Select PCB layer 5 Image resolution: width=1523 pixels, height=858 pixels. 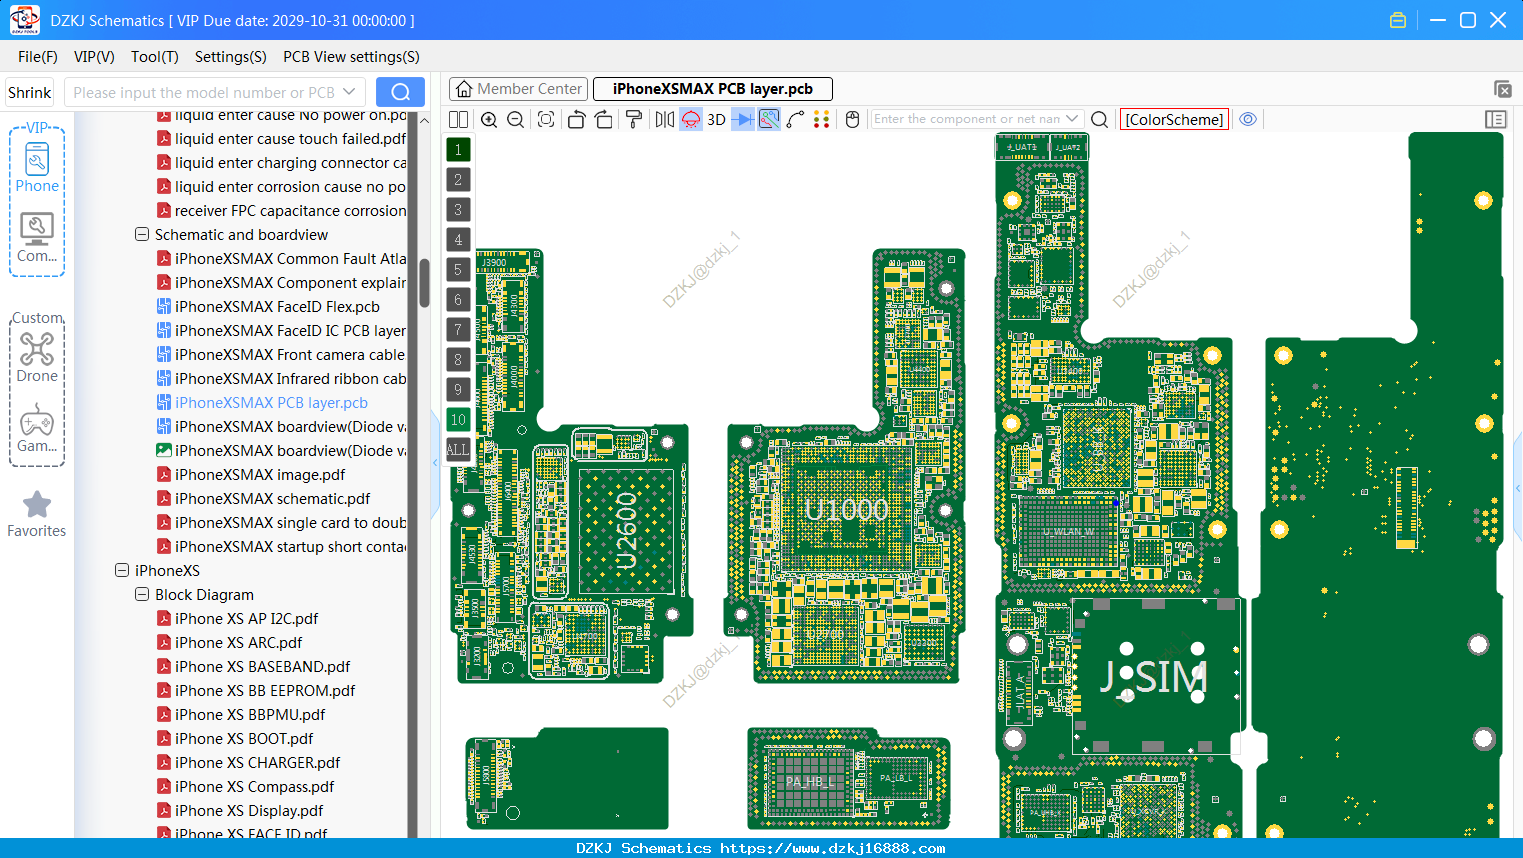tap(458, 270)
